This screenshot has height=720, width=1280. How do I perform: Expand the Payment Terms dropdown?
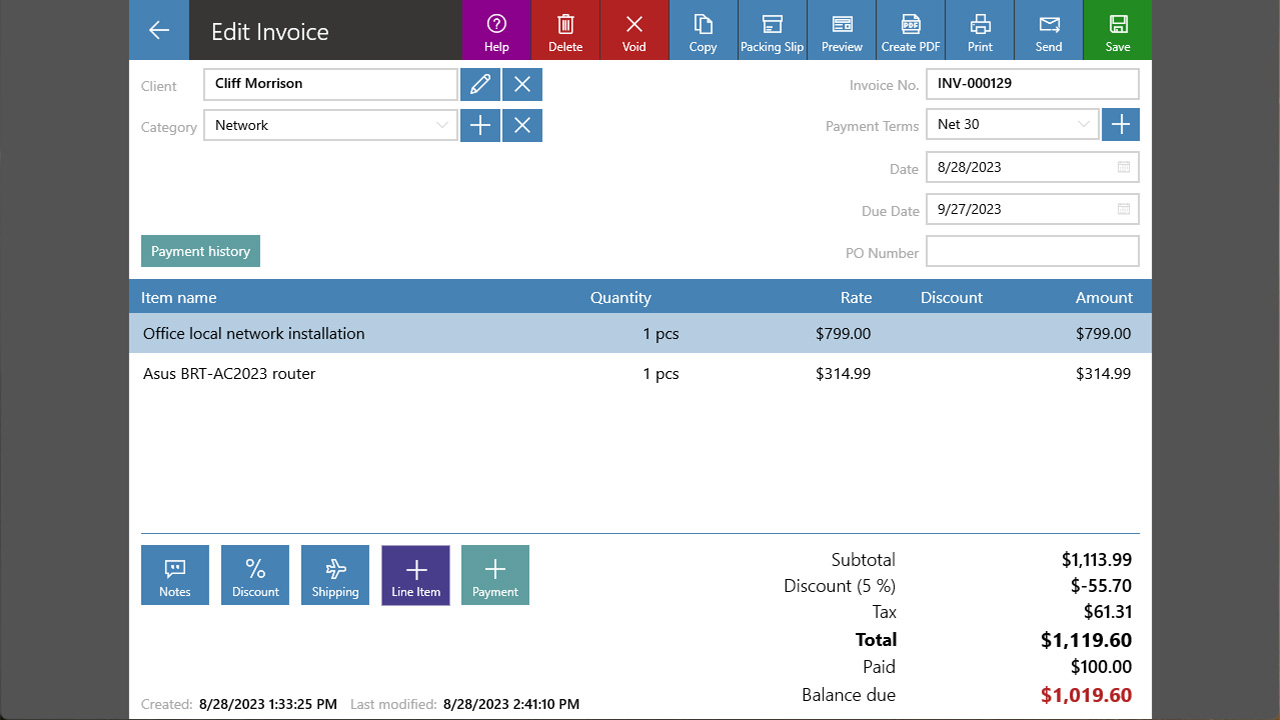tap(1083, 124)
